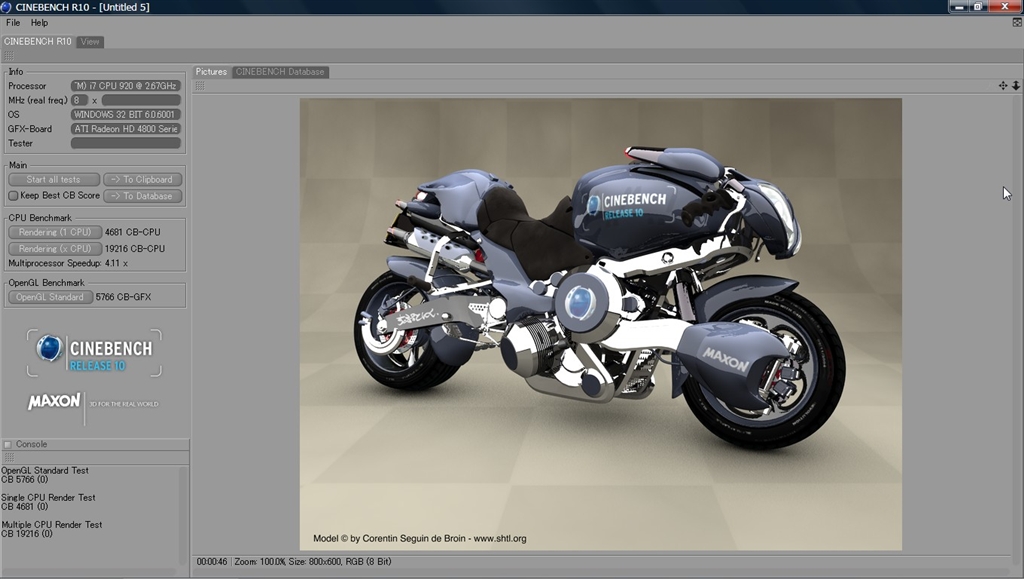Viewport: 1024px width, 579px height.
Task: Click the "CB 19216 (0)" console line
Action: pyautogui.click(x=27, y=534)
